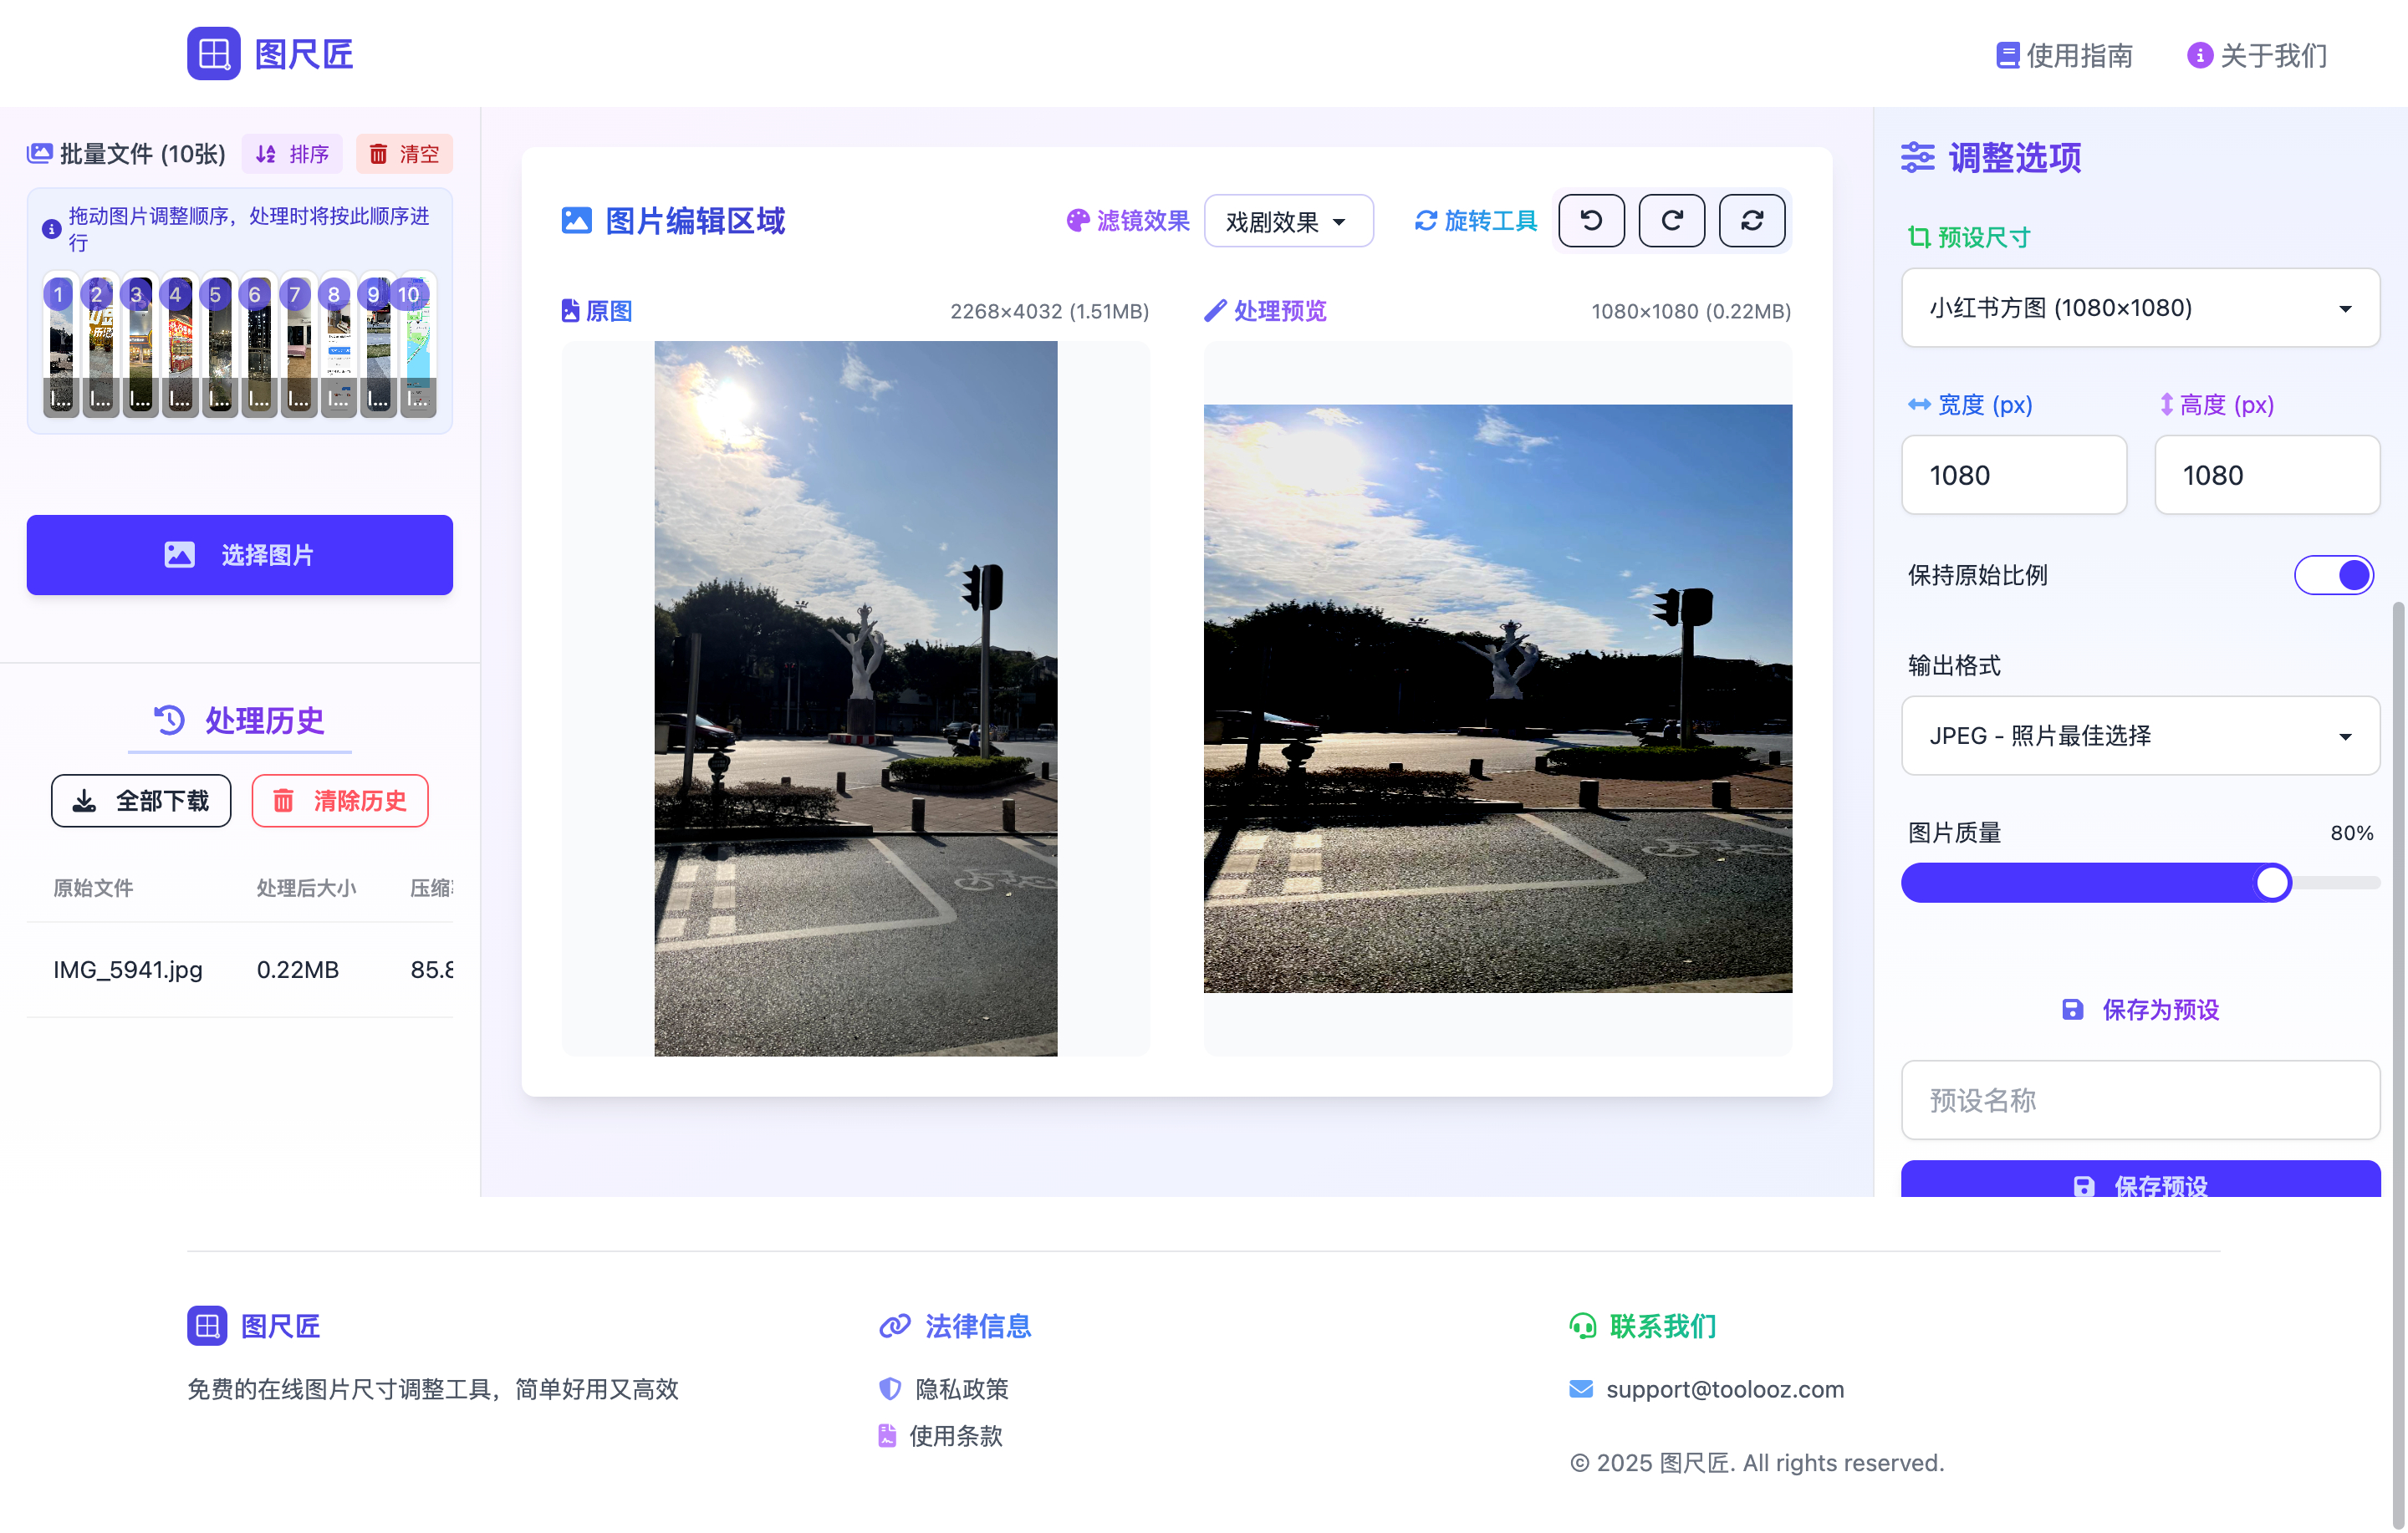Click the 预设名称 input field
This screenshot has height=1533, width=2408.
tap(2139, 1100)
